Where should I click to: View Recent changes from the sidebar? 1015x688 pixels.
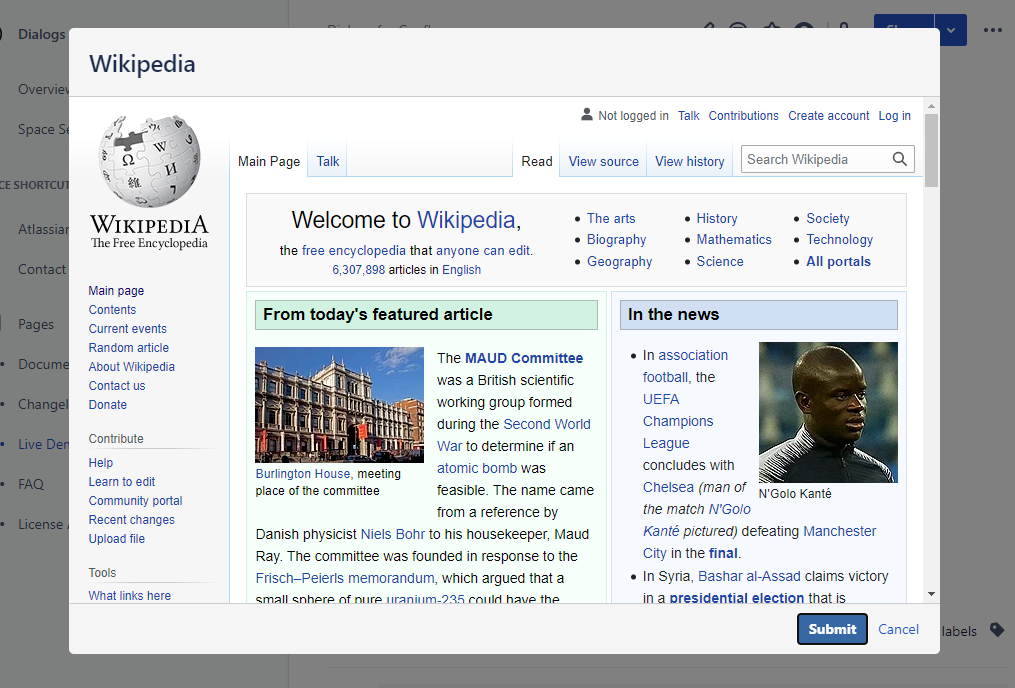(x=131, y=519)
